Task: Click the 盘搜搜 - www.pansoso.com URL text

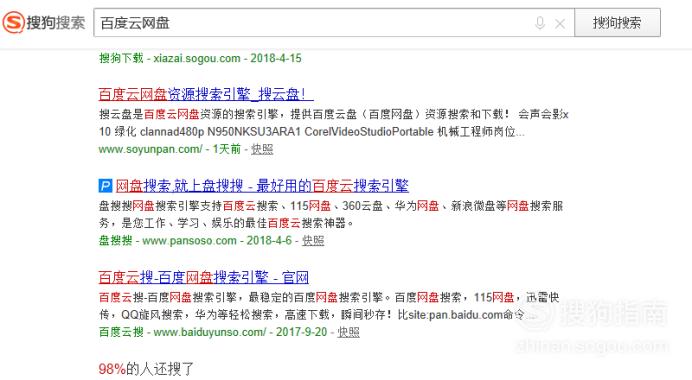Action: (168, 241)
